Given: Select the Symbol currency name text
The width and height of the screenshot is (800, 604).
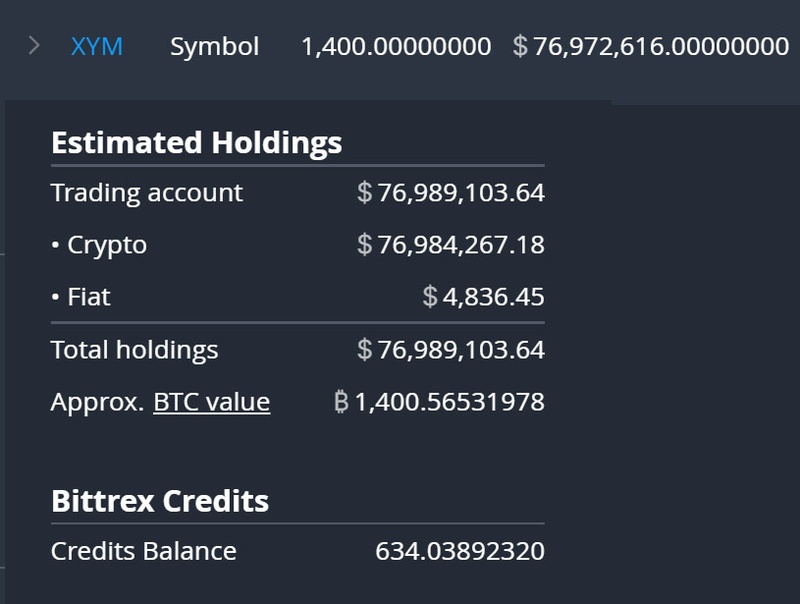Looking at the screenshot, I should [214, 46].
